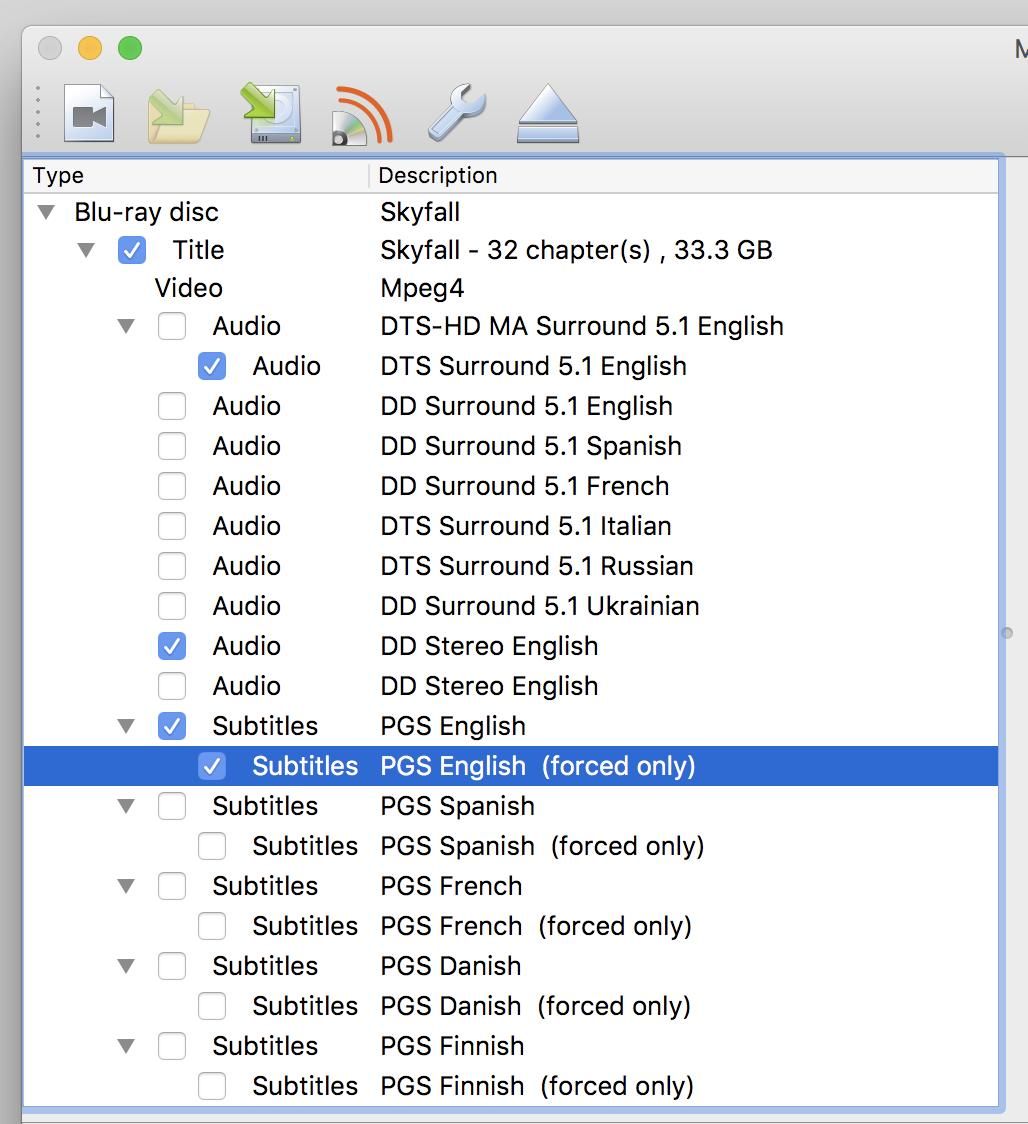
Task: Collapse the DTS-HD MA audio track arrow
Action: [x=126, y=327]
